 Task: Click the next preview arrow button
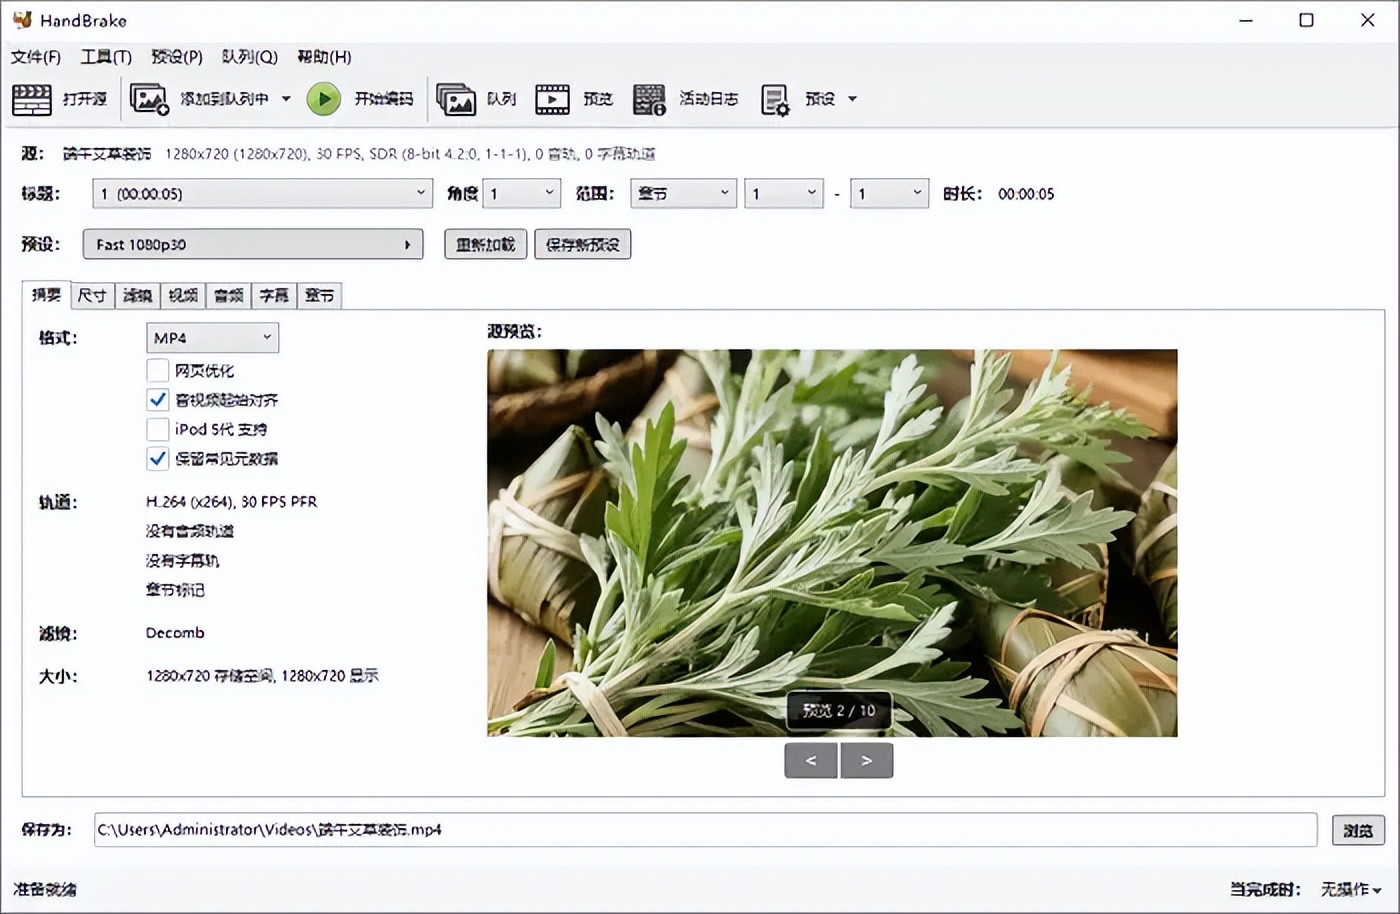point(866,760)
